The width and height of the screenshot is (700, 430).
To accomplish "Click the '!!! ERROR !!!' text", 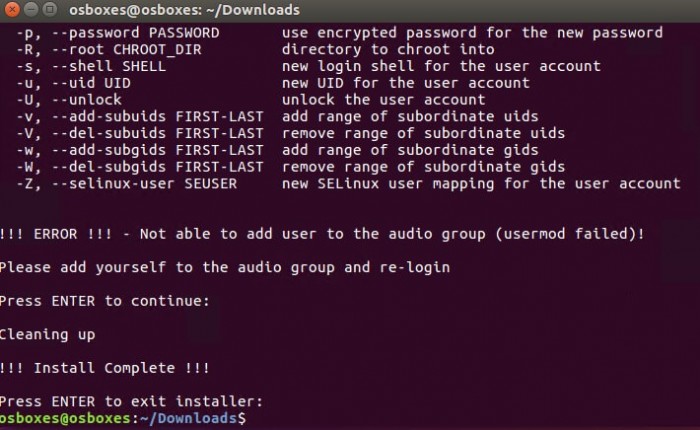I will 56,234.
